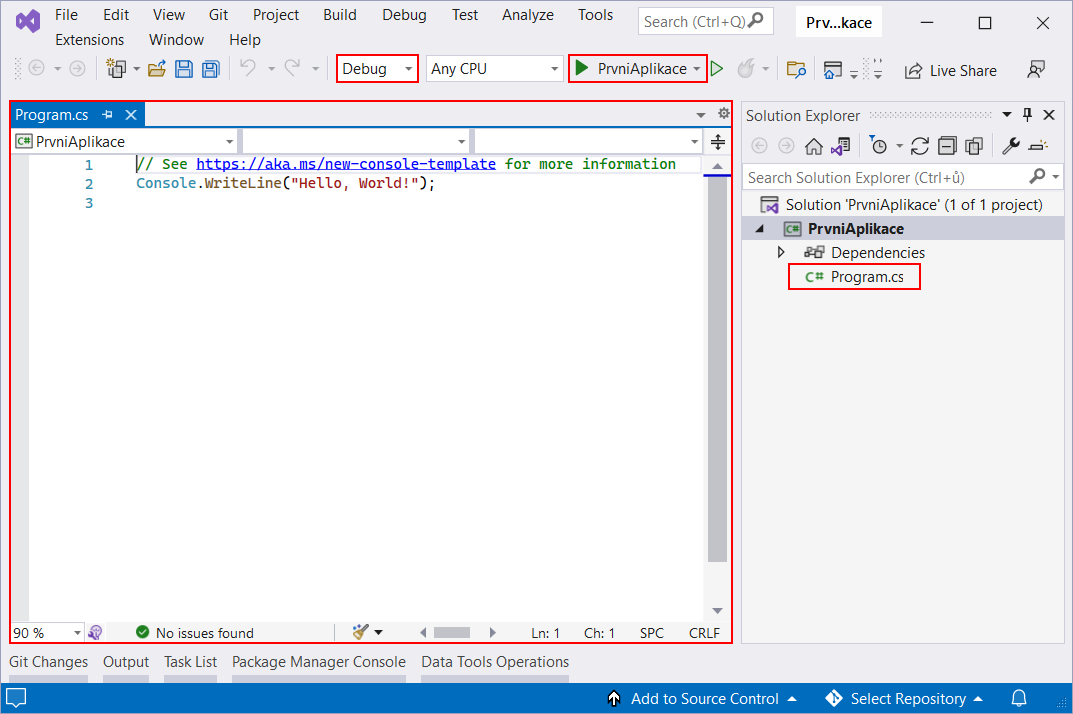Image resolution: width=1073 pixels, height=714 pixels.
Task: Run PrvniAplikace with green Start button
Action: point(630,68)
